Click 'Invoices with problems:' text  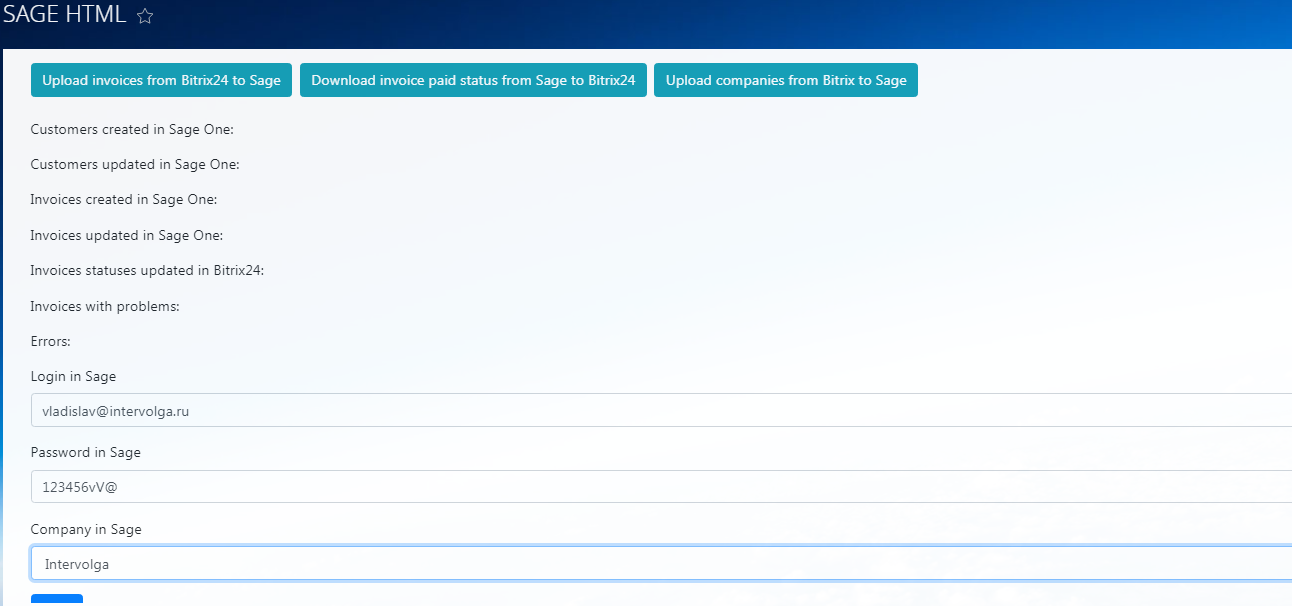(105, 306)
